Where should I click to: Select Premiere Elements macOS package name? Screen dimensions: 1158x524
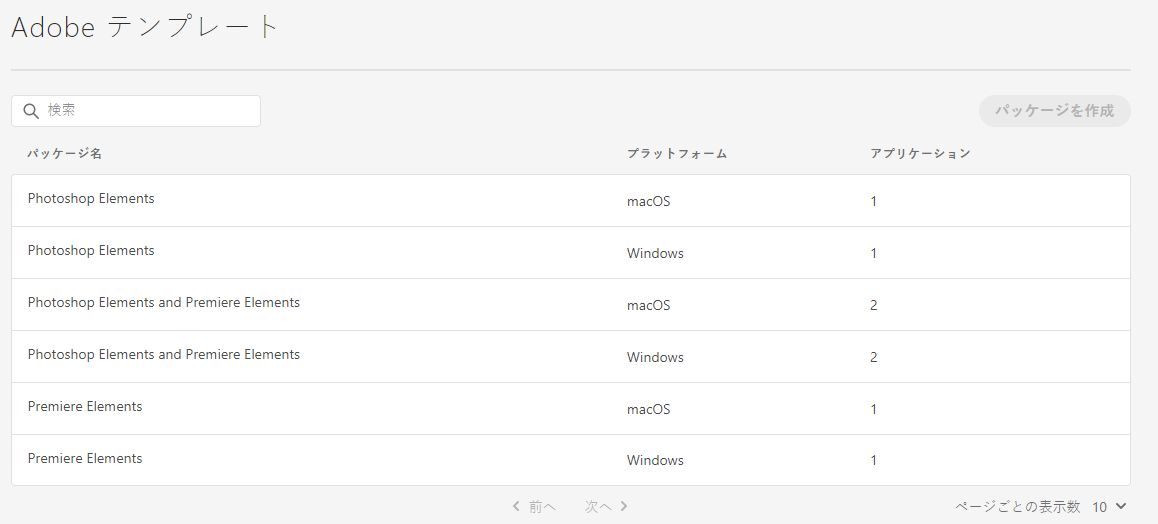(85, 407)
